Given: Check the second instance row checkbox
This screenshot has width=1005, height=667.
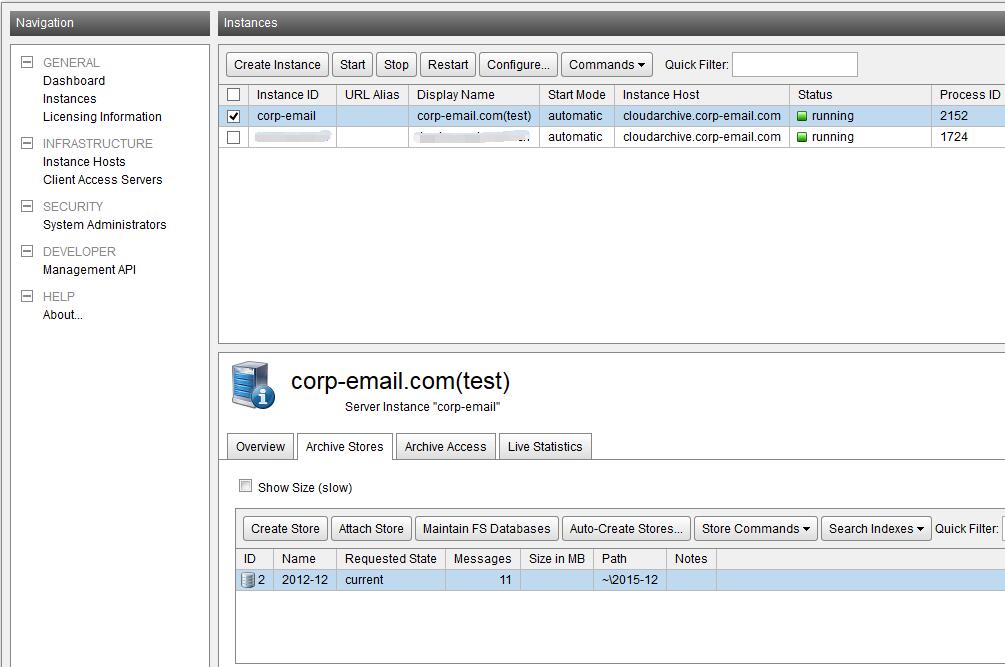Looking at the screenshot, I should coord(234,137).
